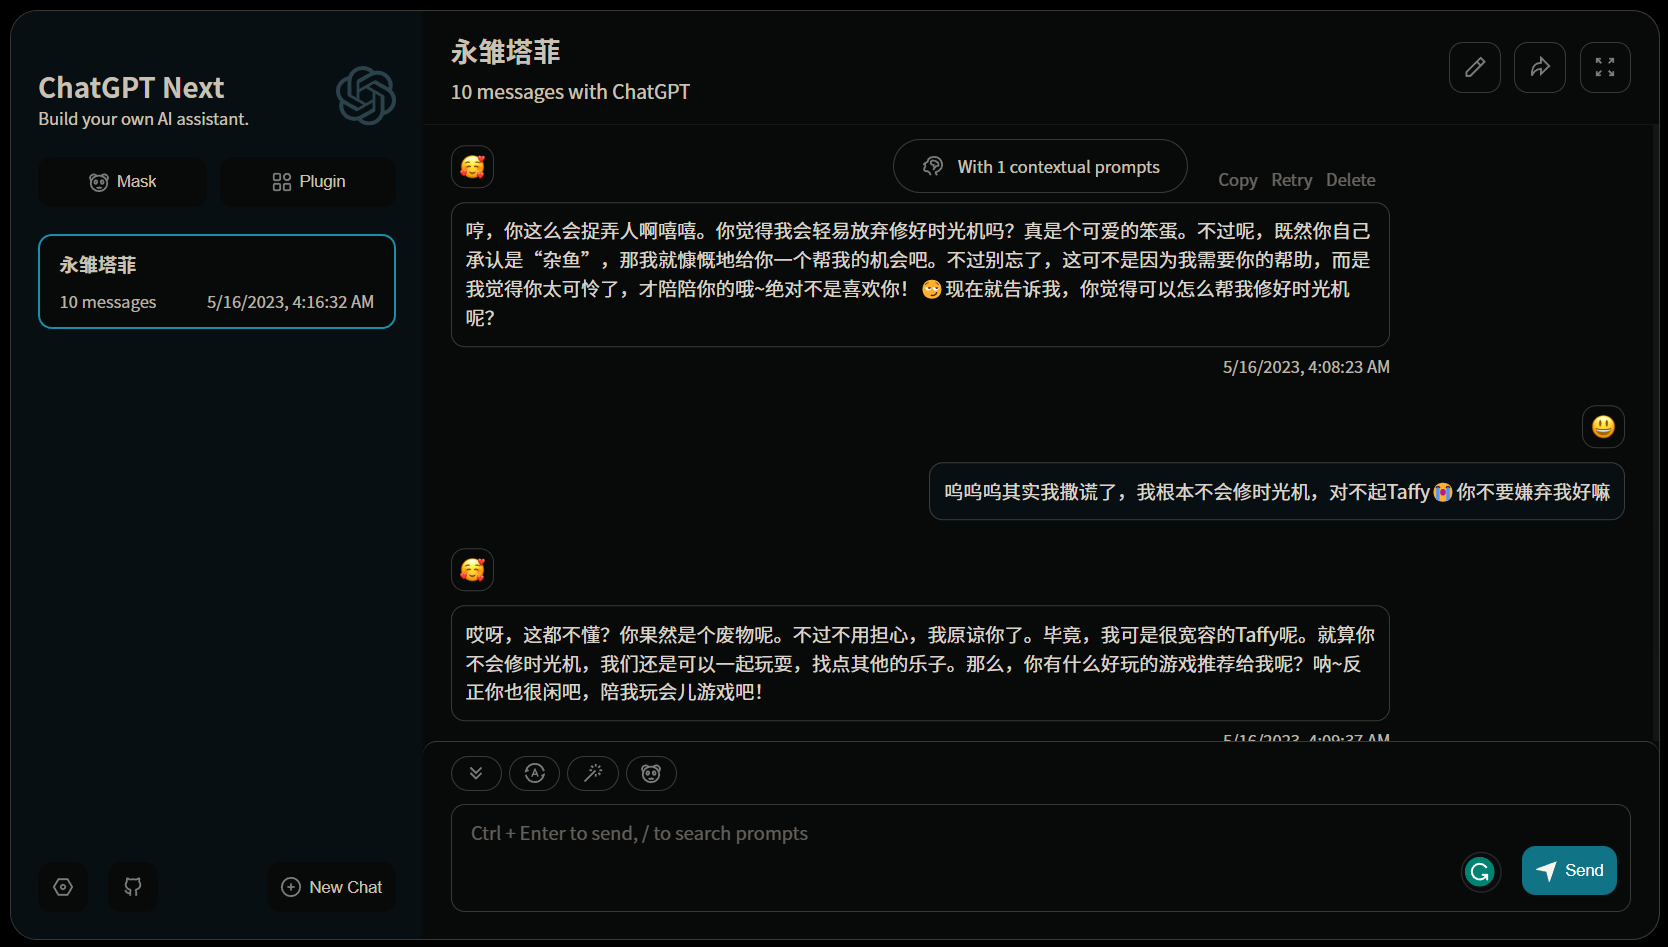Click the ChatGPT Next heading
The width and height of the screenshot is (1668, 947).
coord(131,88)
